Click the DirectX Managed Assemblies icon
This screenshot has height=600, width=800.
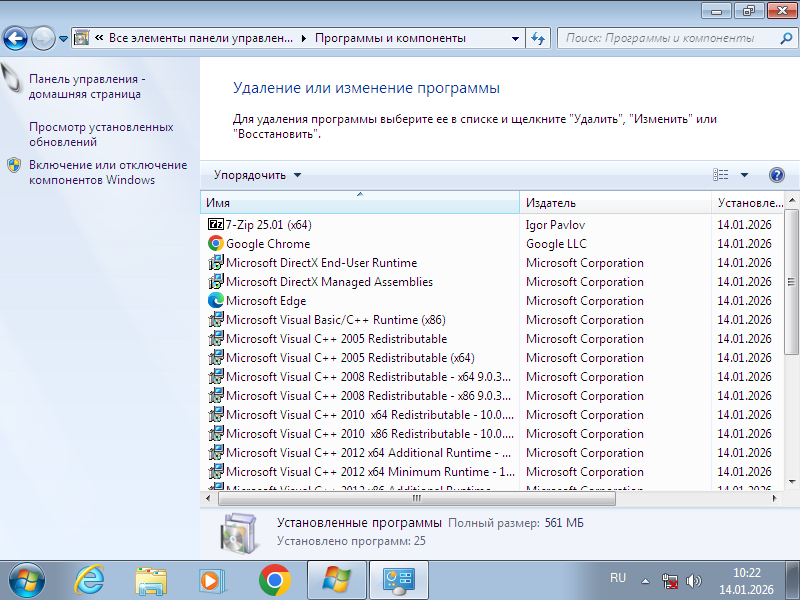point(216,281)
